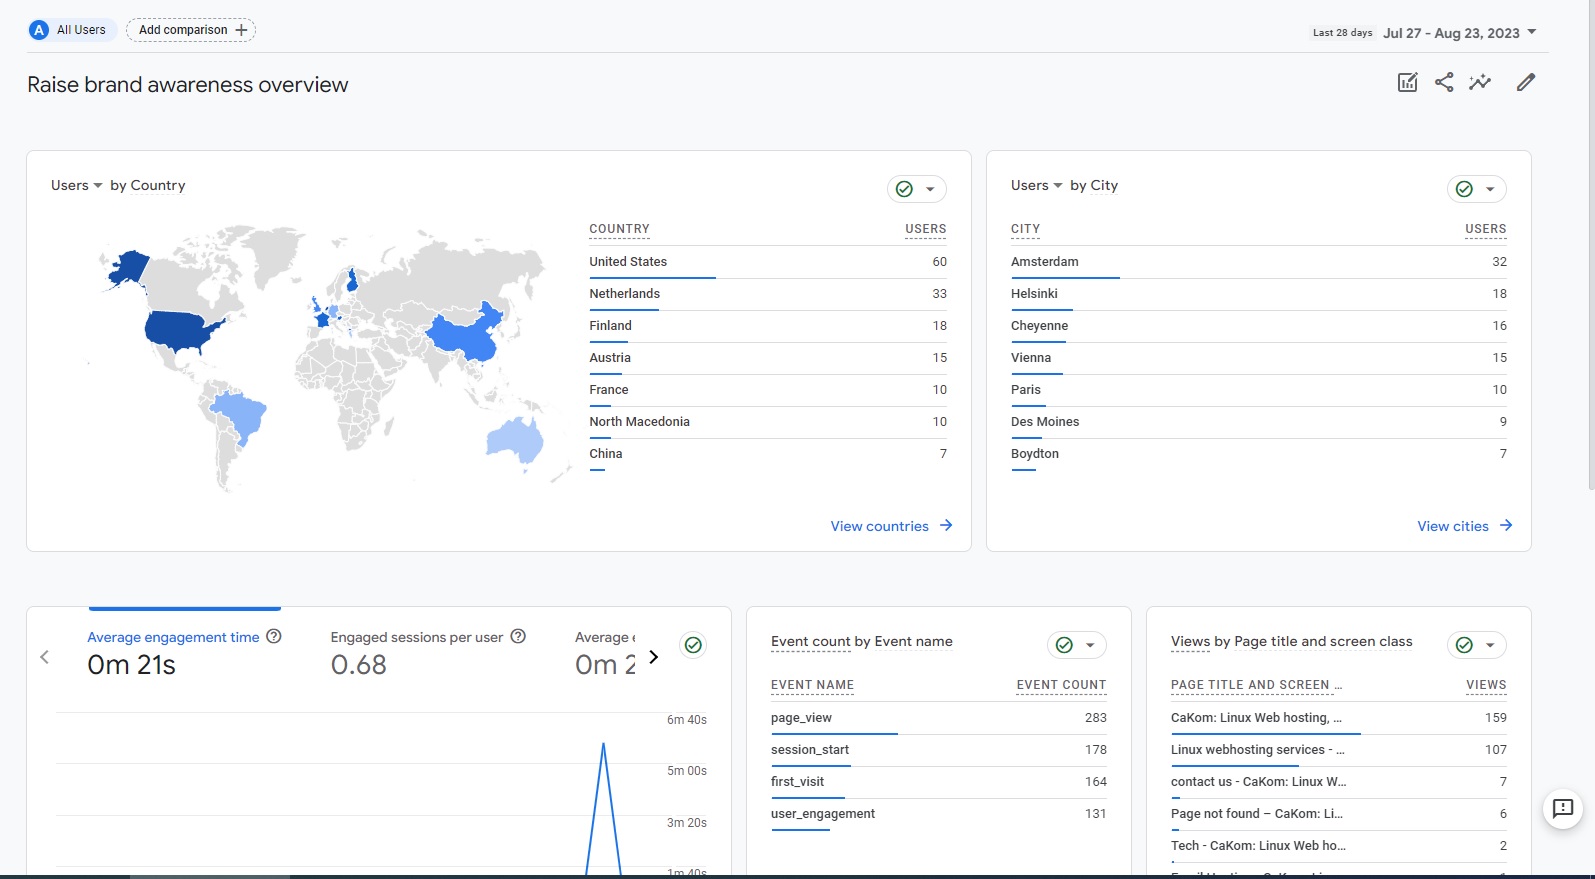Screen dimensions: 1595x879
Task: Click Paris city row
Action: tap(1259, 390)
